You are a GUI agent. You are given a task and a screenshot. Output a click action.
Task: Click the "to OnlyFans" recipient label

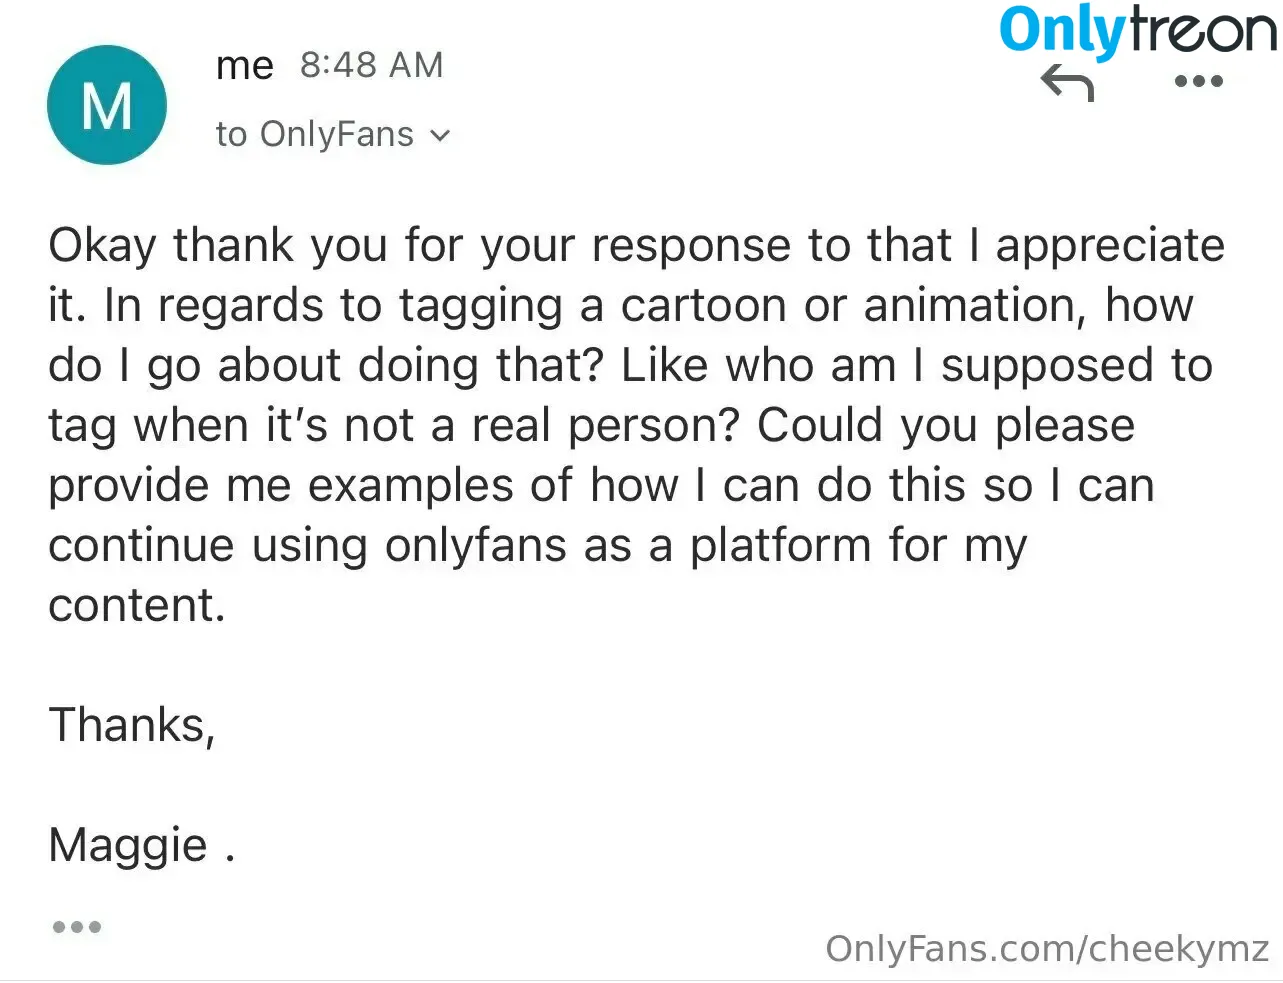tap(314, 135)
